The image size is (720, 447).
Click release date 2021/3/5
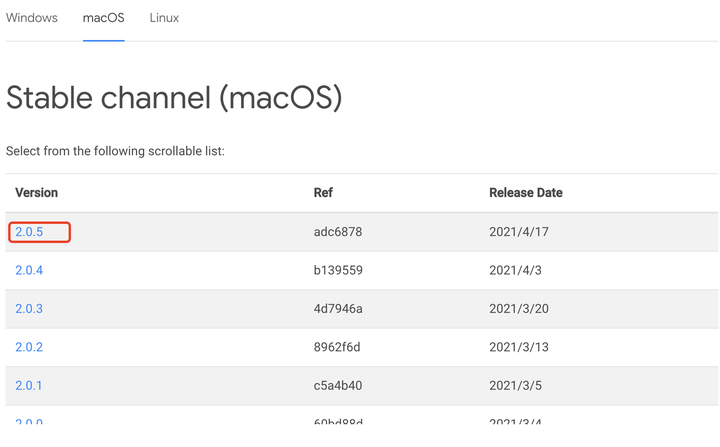pyautogui.click(x=515, y=385)
